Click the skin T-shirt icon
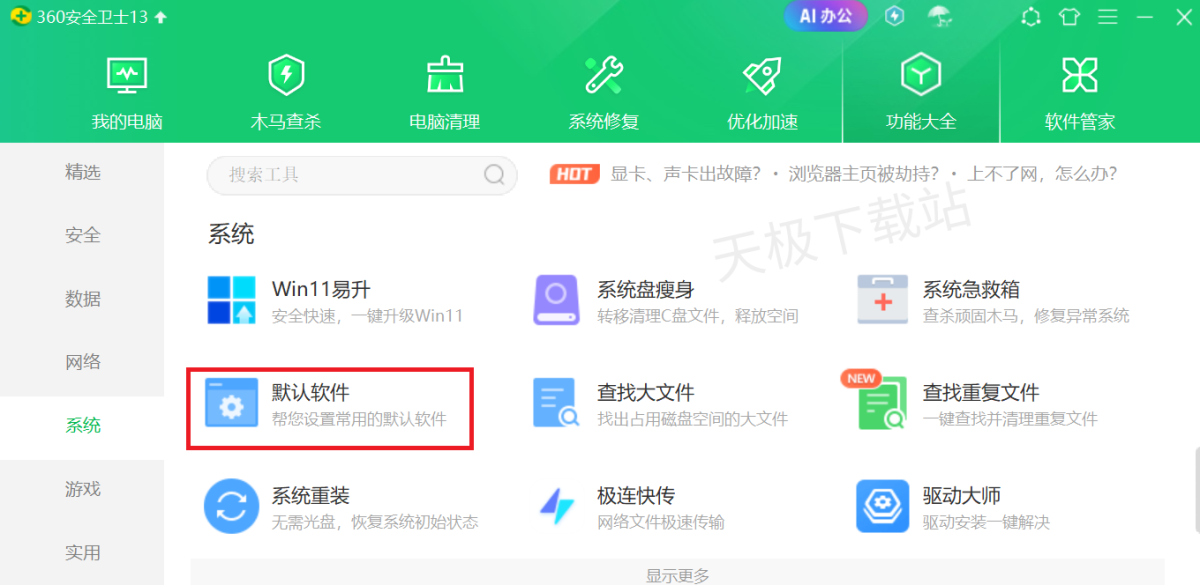The height and width of the screenshot is (585, 1200). tap(1070, 17)
